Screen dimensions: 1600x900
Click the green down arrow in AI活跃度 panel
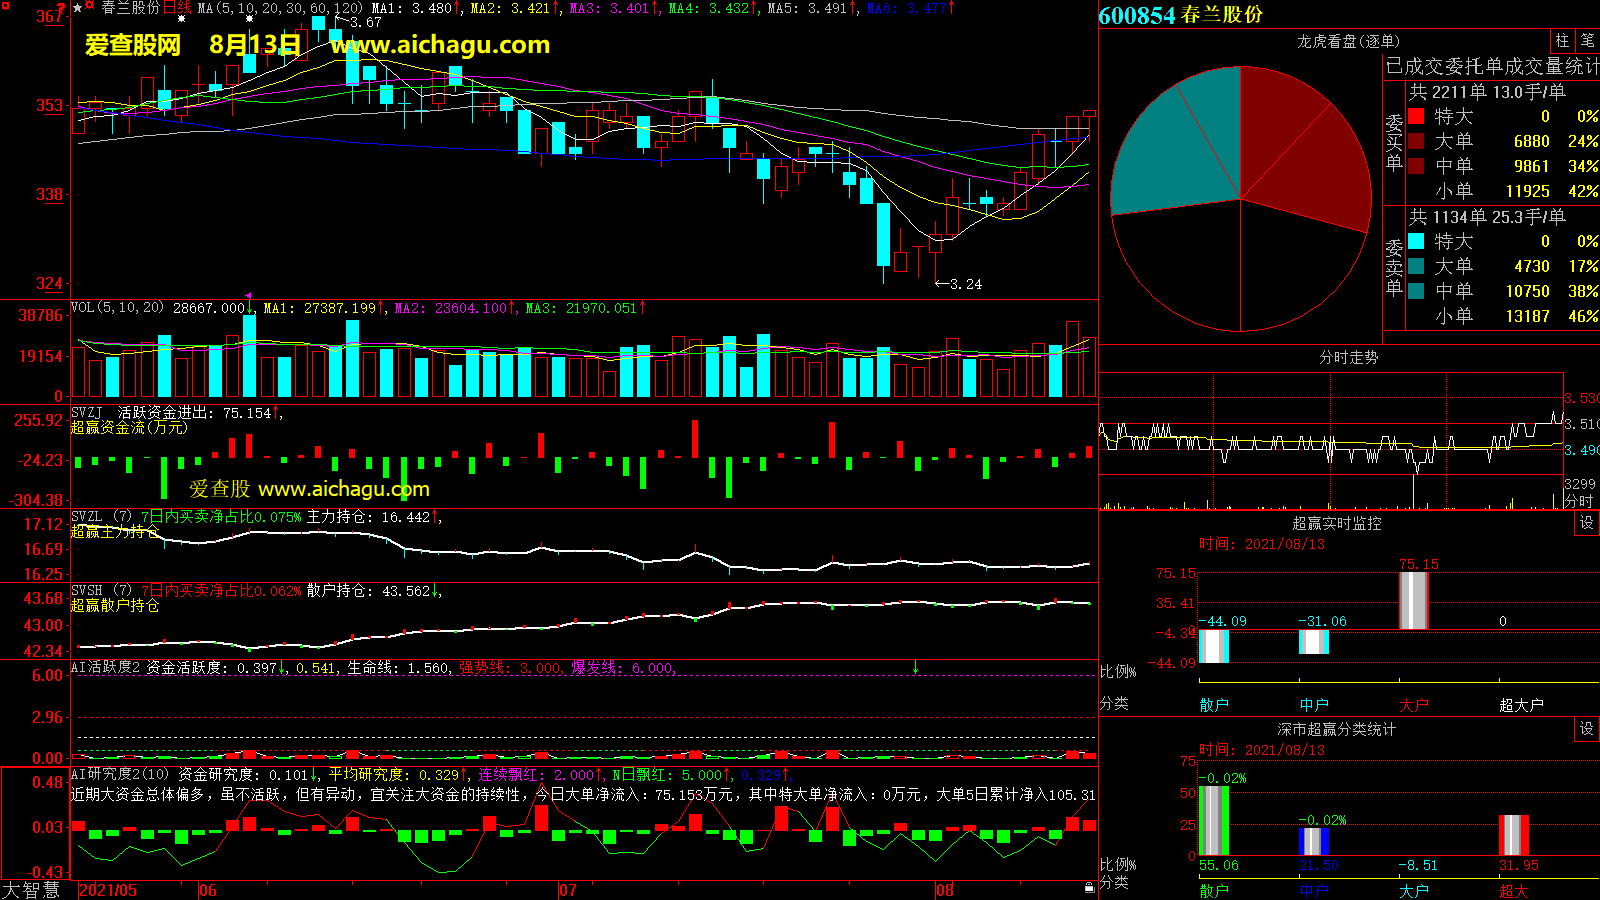[915, 668]
